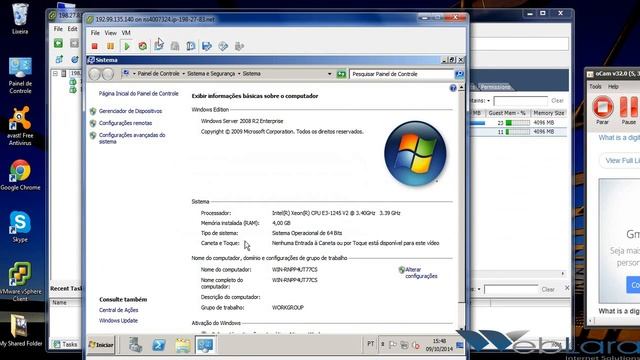Collapse the tree node in vSphere inventory
The width and height of the screenshot is (640, 360).
click(x=55, y=73)
